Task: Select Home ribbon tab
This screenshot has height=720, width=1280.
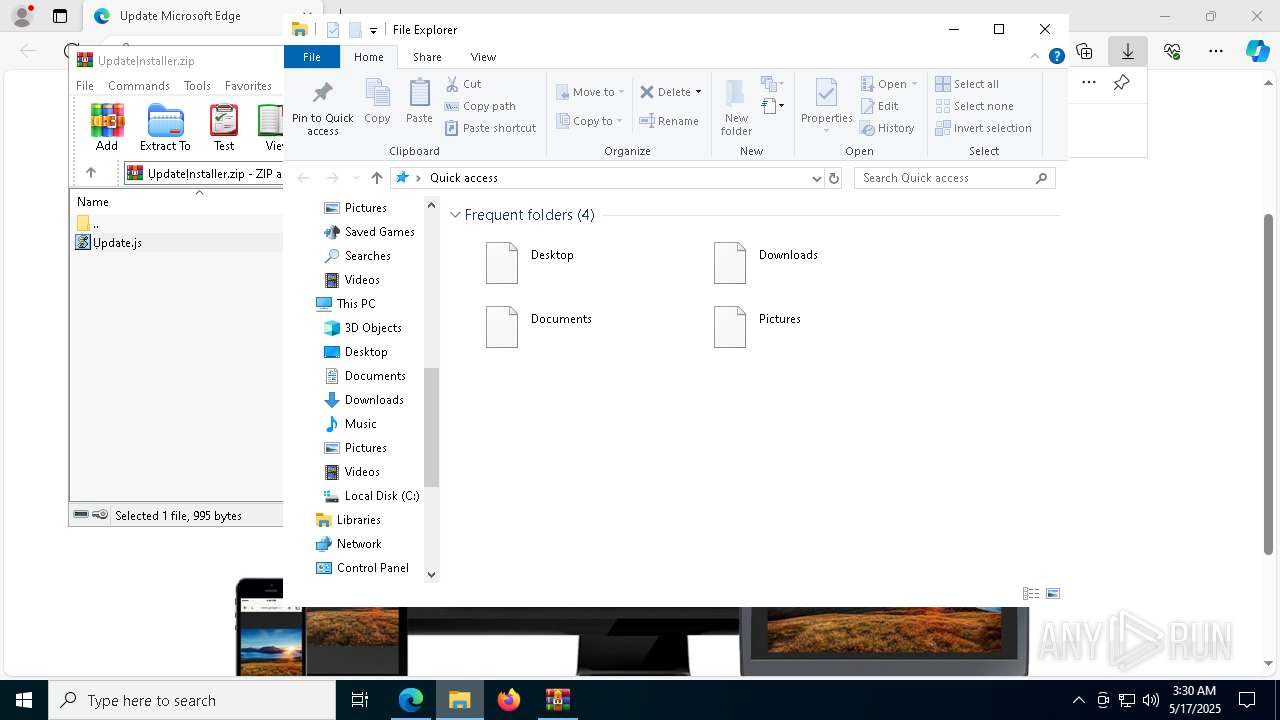Action: coord(369,57)
